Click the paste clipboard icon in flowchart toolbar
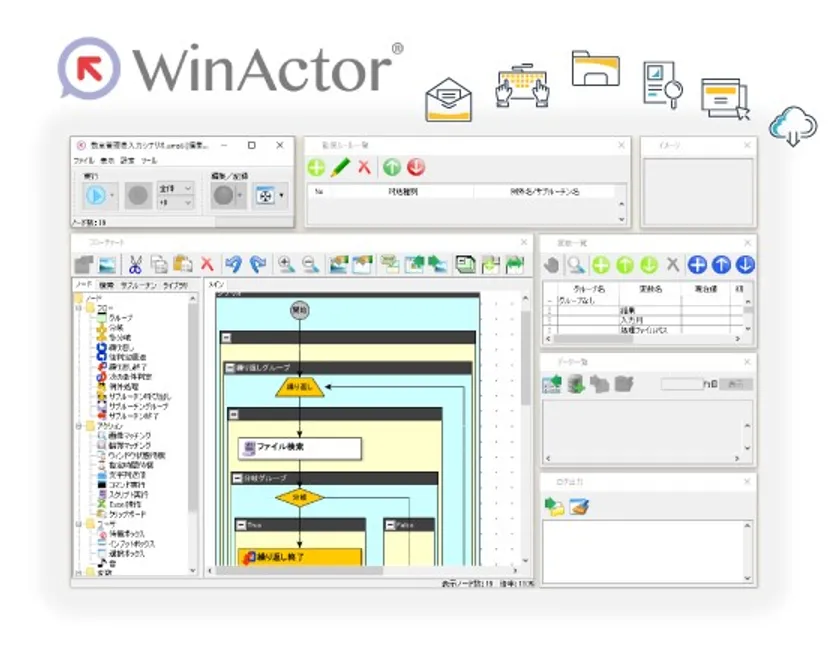This screenshot has width=840, height=668. [x=183, y=264]
